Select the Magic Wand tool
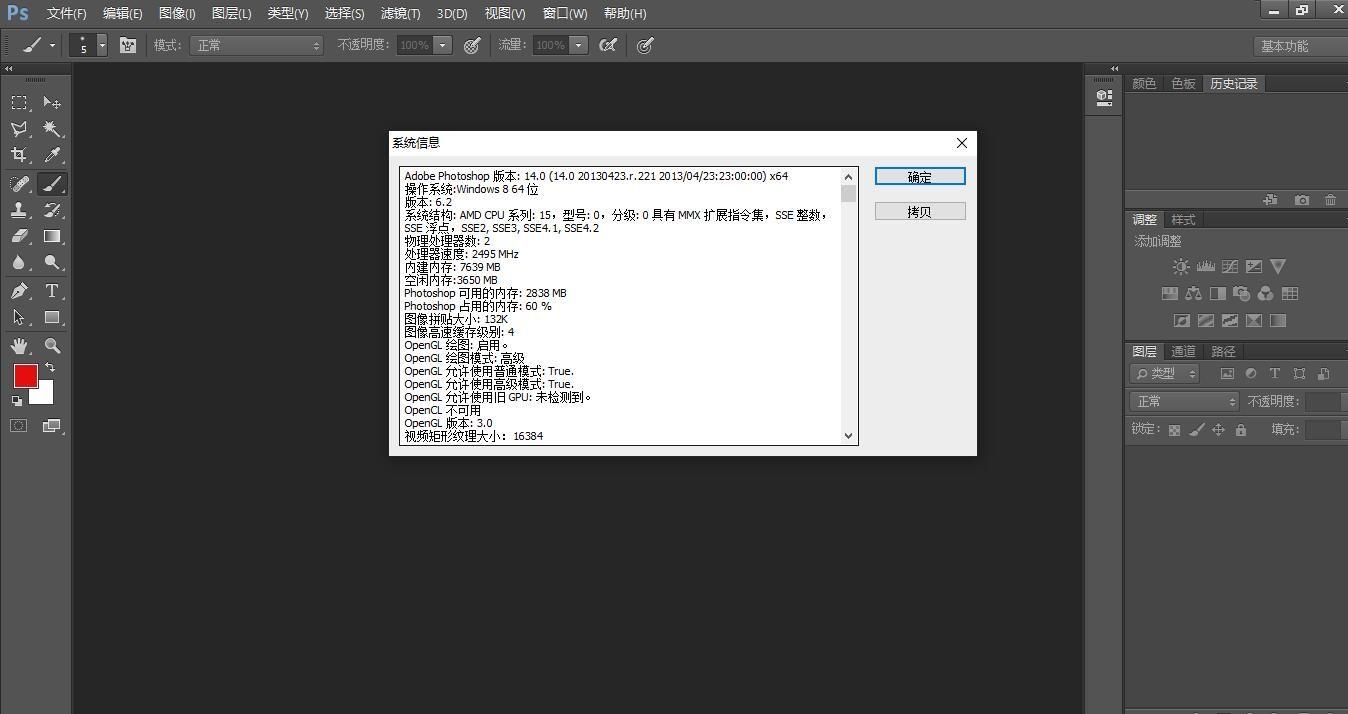 pos(52,128)
